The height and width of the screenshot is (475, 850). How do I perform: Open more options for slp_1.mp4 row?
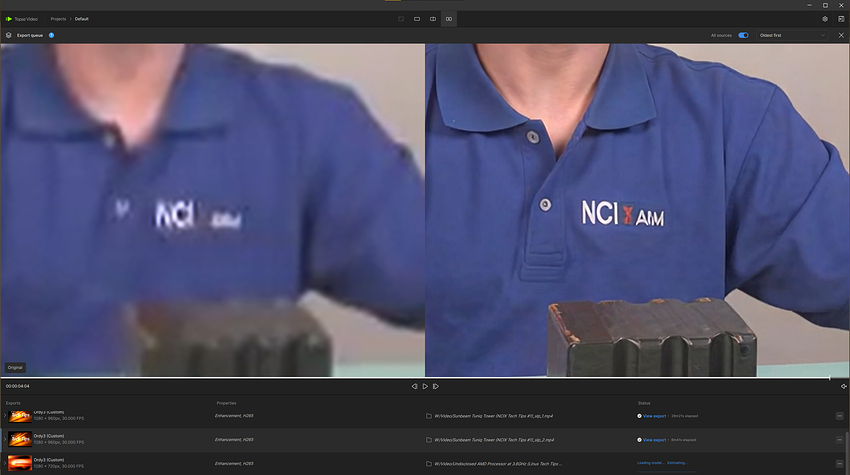[x=839, y=416]
